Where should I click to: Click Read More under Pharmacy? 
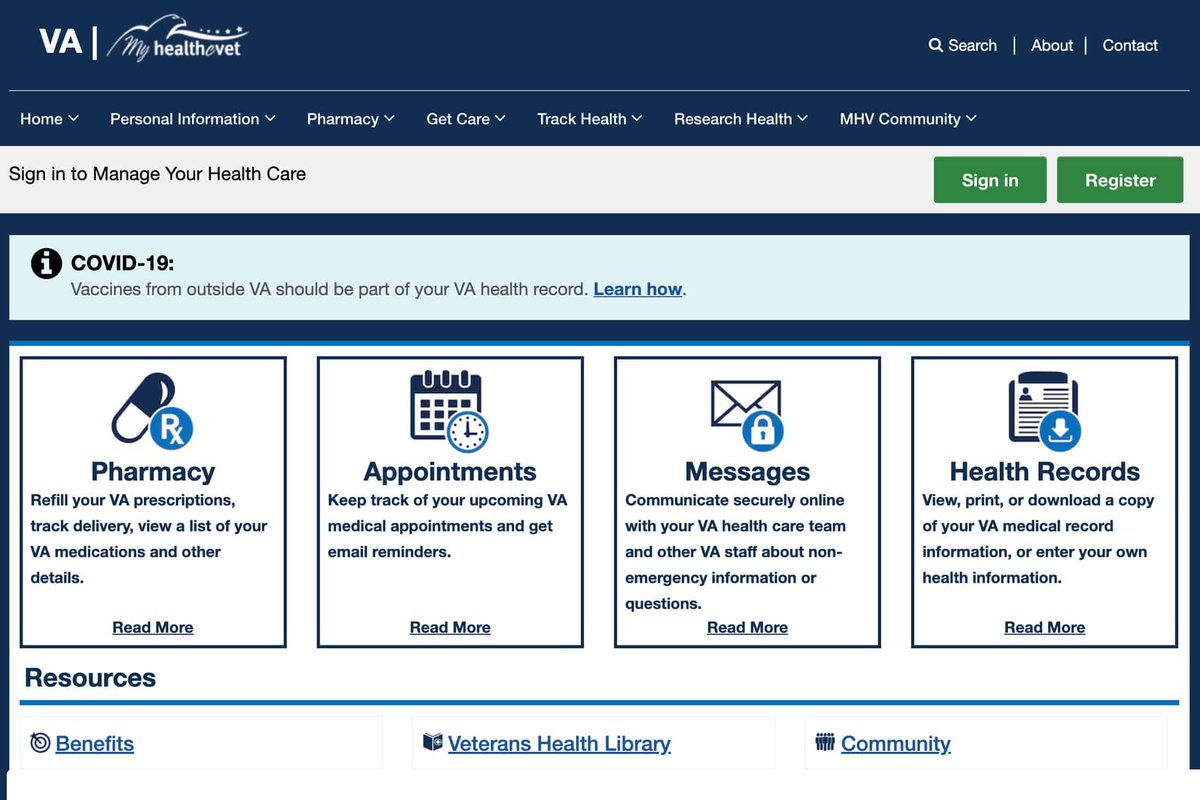click(x=153, y=627)
